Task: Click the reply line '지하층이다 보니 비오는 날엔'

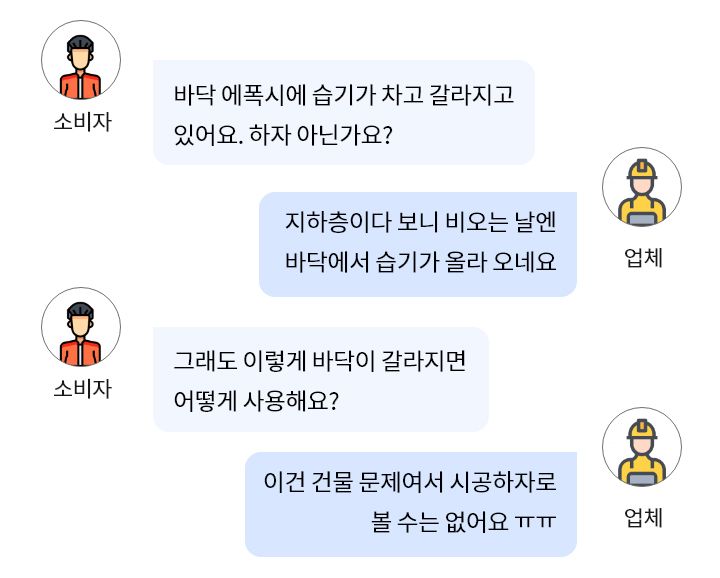Action: tap(420, 222)
